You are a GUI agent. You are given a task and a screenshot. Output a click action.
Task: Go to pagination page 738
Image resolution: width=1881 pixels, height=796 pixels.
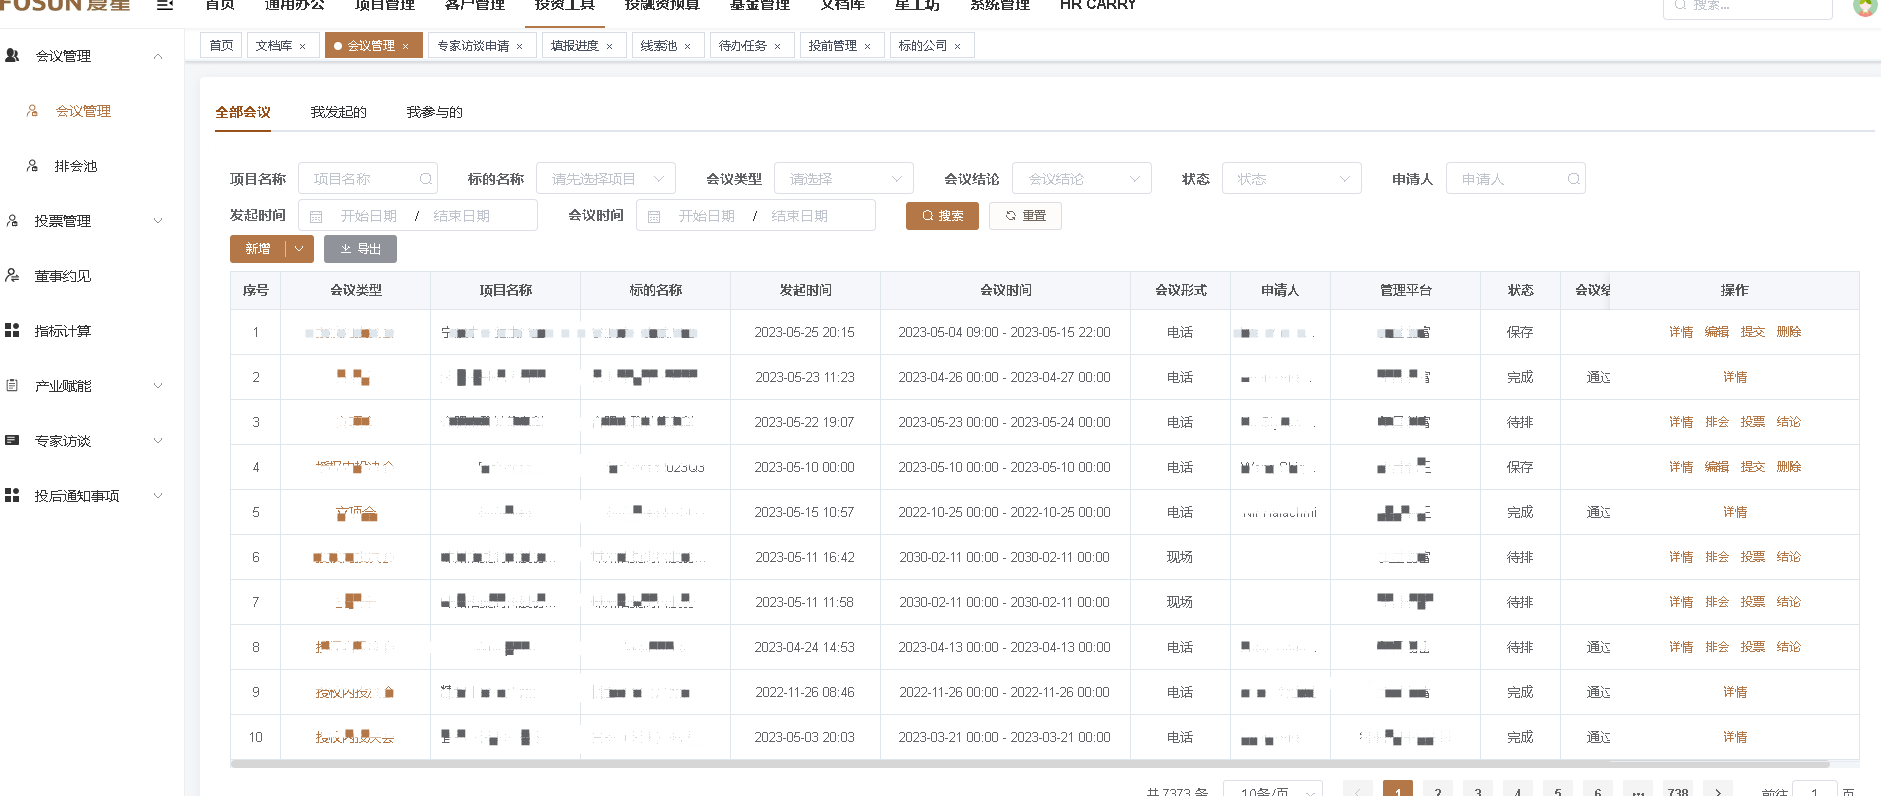click(x=1678, y=790)
